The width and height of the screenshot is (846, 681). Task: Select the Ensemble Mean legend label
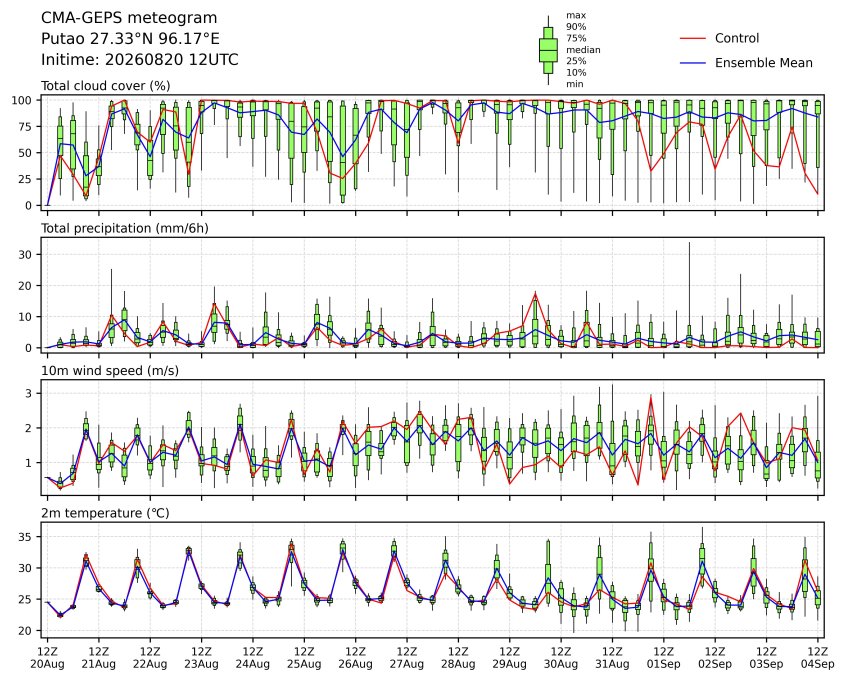pyautogui.click(x=763, y=63)
